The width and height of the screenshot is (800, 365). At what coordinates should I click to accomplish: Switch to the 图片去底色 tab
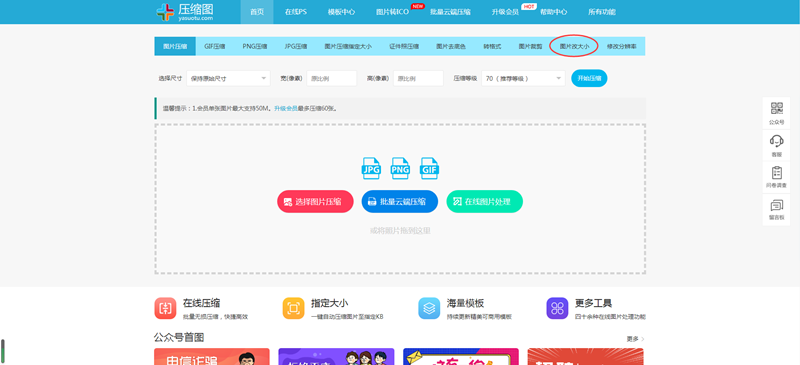pos(451,46)
